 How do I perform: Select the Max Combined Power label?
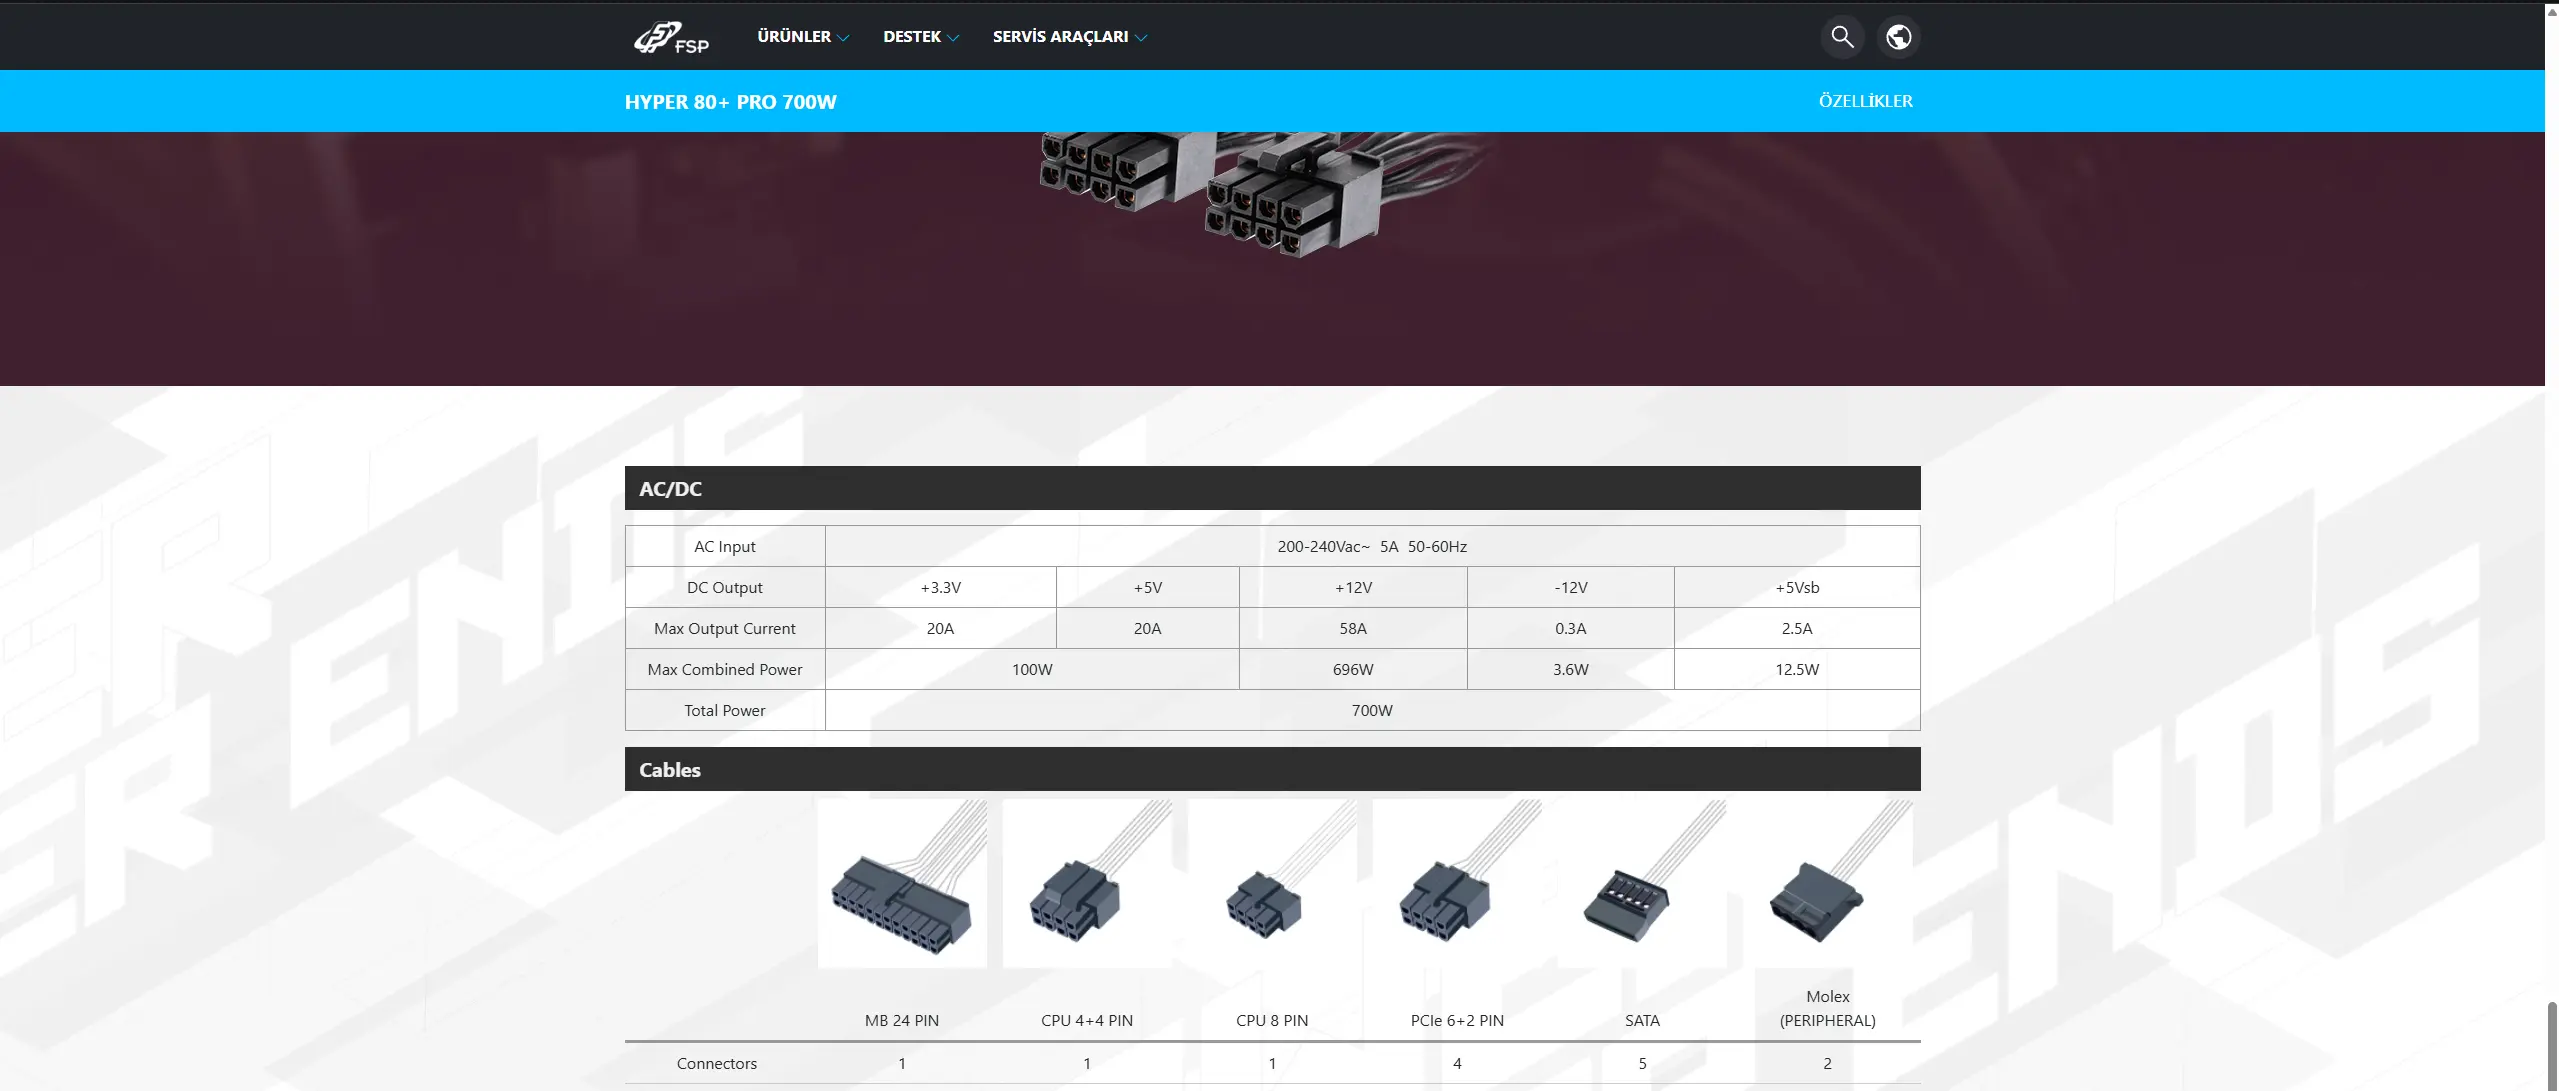click(725, 669)
